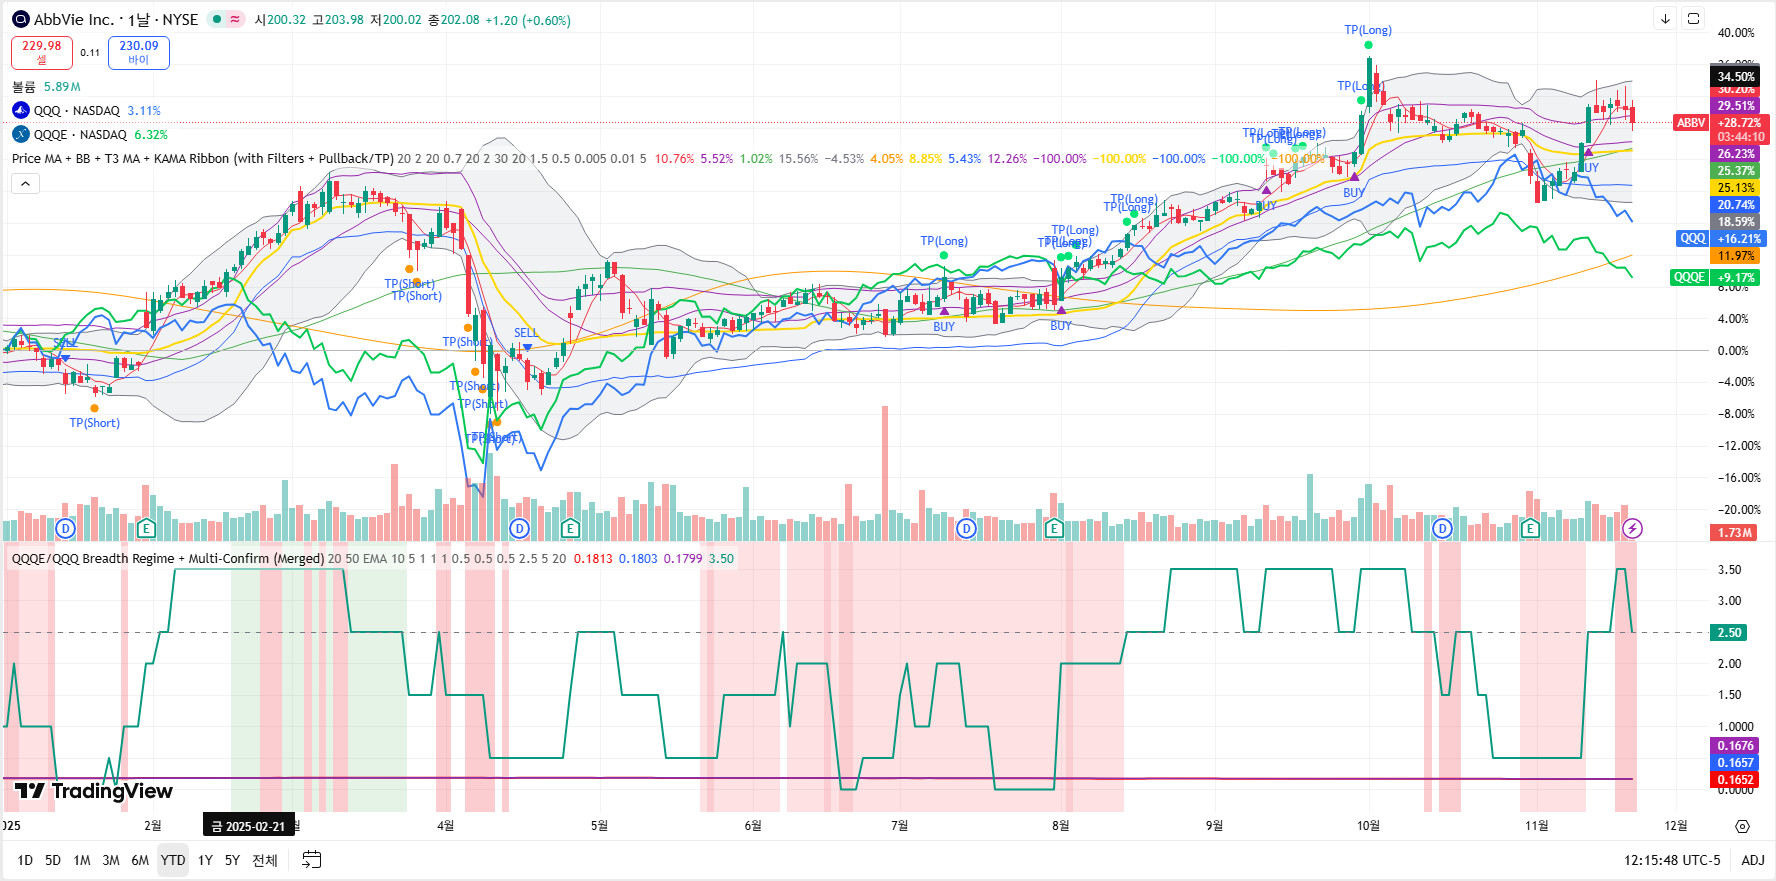Click the TradingView logo
The height and width of the screenshot is (881, 1776).
[x=94, y=791]
